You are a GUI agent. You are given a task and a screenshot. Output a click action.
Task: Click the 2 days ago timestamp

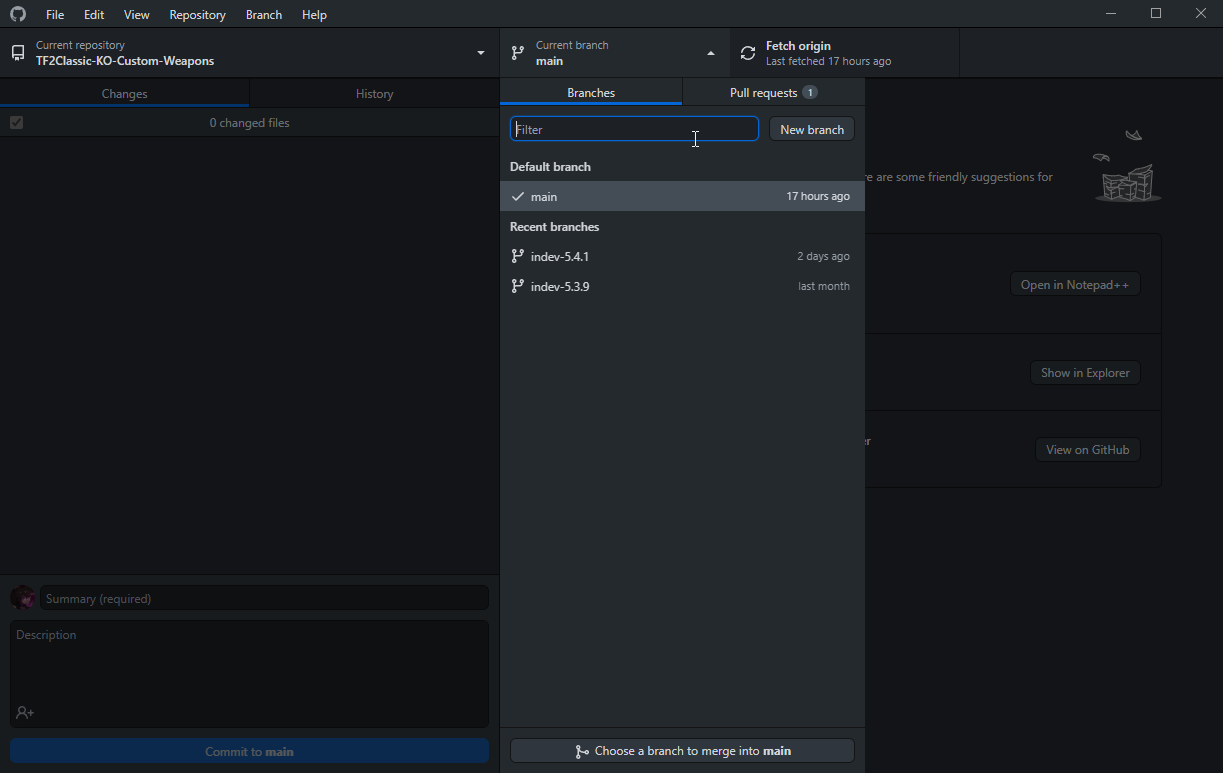click(x=823, y=256)
